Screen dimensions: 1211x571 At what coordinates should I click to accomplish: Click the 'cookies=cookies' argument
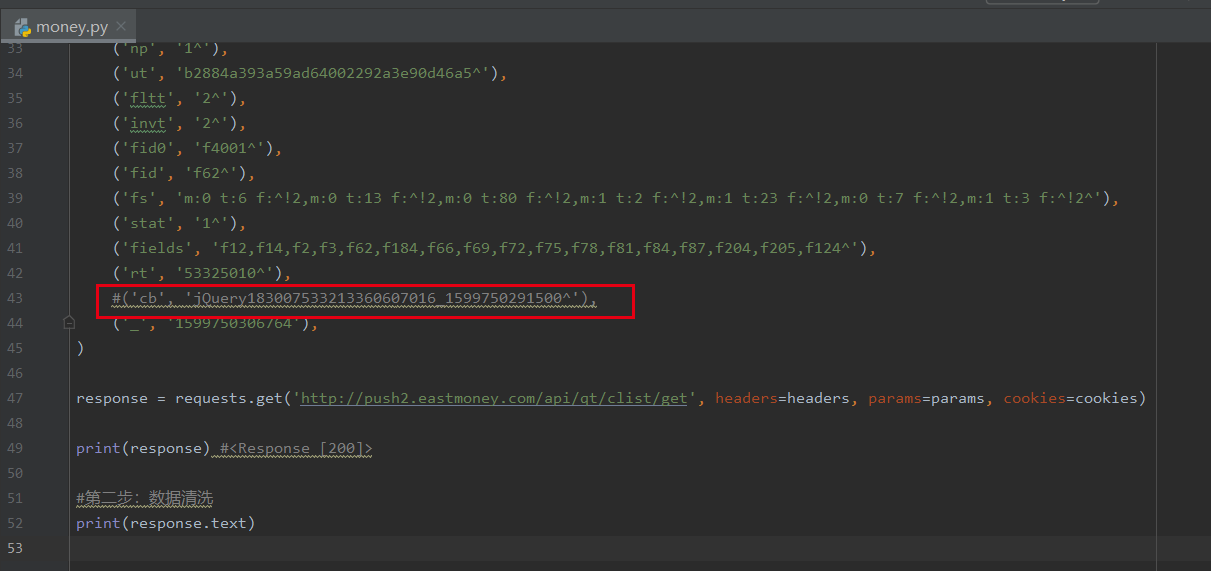pyautogui.click(x=1071, y=398)
